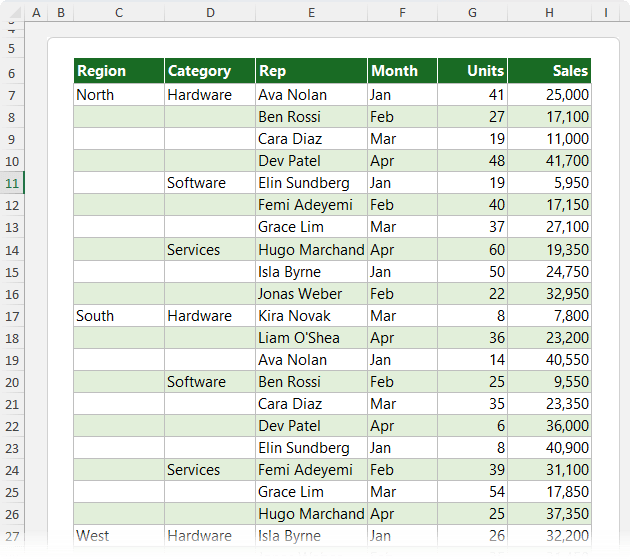
Task: Select Hardware cell in row 17
Action: point(210,316)
